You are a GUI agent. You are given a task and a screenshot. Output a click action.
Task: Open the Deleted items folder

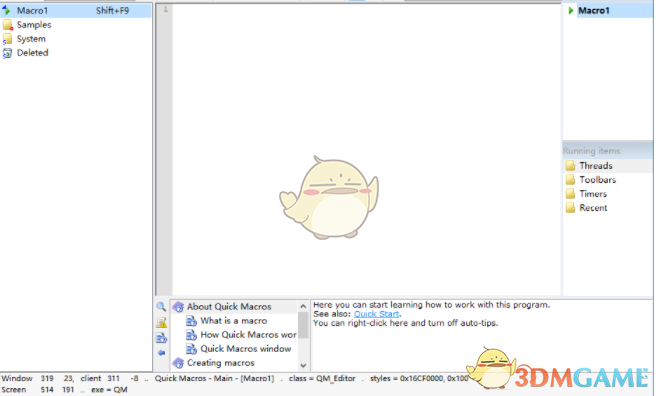(x=32, y=53)
